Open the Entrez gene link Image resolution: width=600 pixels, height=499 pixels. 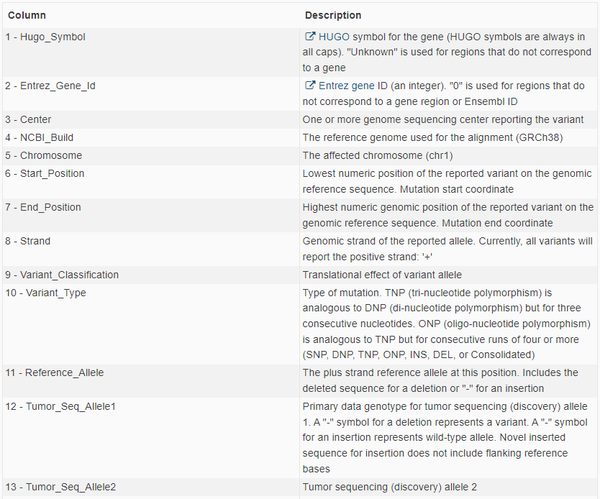click(344, 86)
